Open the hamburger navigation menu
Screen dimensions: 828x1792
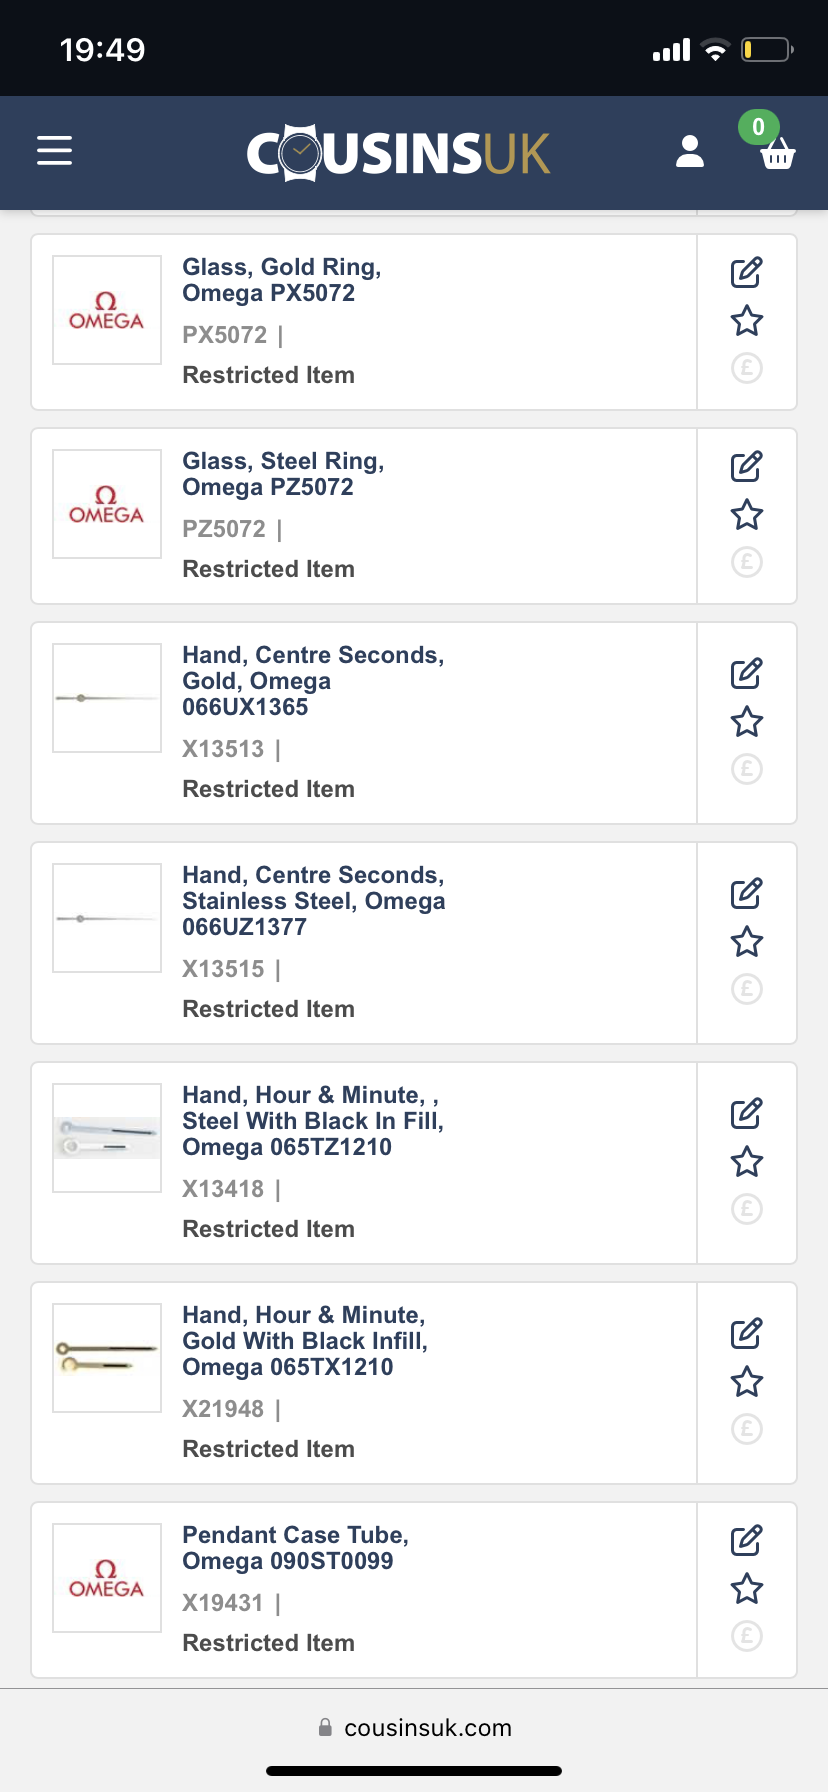(55, 151)
